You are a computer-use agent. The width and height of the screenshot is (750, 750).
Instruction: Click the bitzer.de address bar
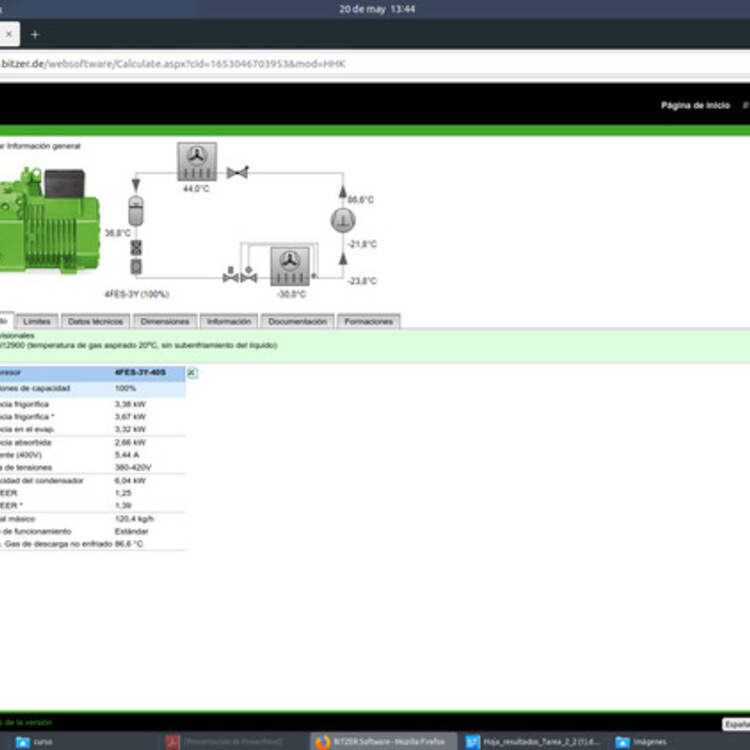[x=375, y=64]
